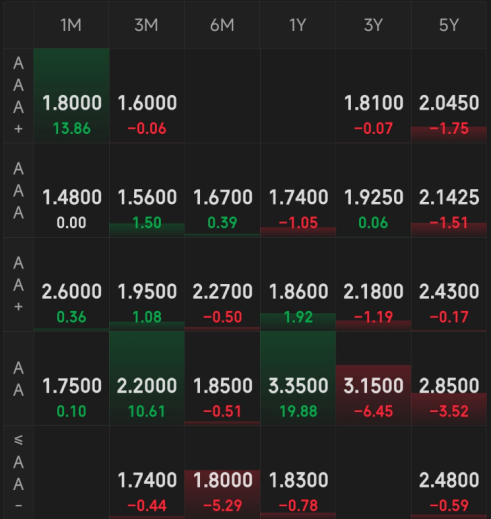Click the AA+ rating row label
Viewport: 491px width, 519px height.
point(18,285)
